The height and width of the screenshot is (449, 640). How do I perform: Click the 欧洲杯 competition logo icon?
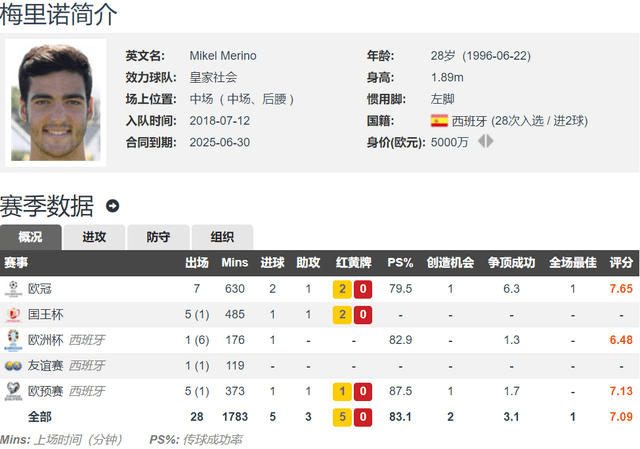pyautogui.click(x=12, y=340)
